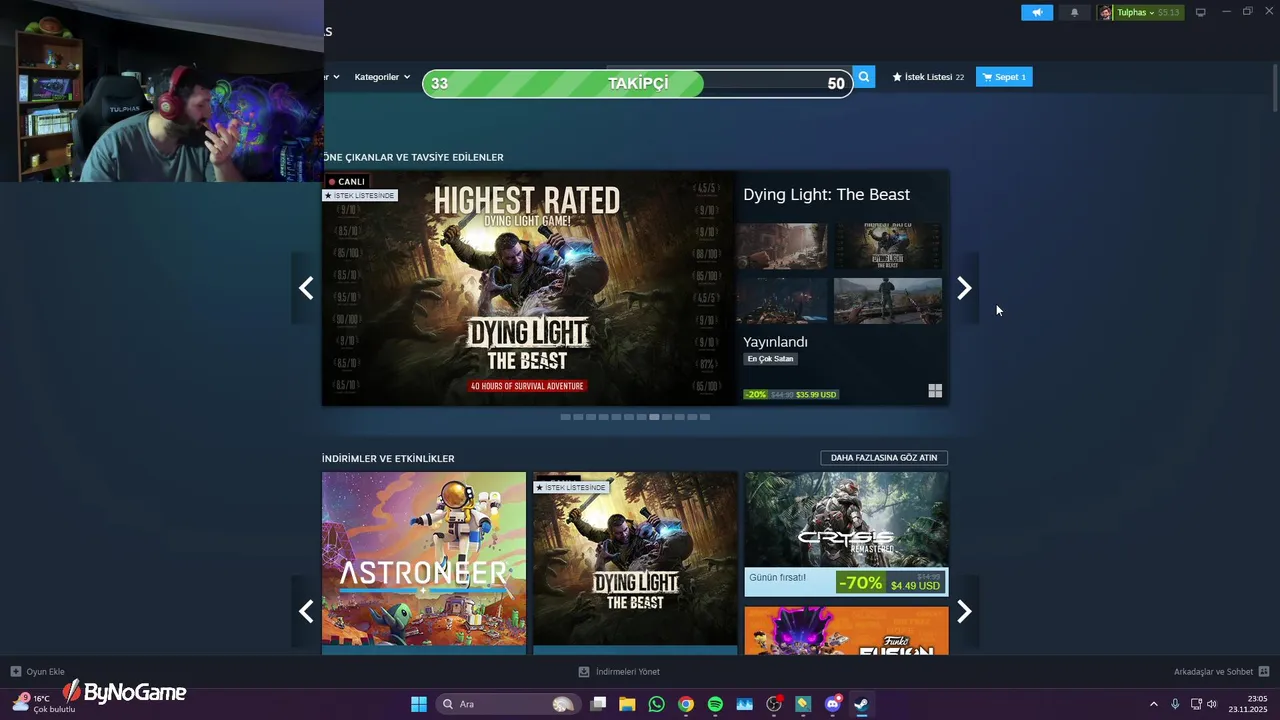The width and height of the screenshot is (1280, 720).
Task: Click Oyun Ekle add game button
Action: 38,672
